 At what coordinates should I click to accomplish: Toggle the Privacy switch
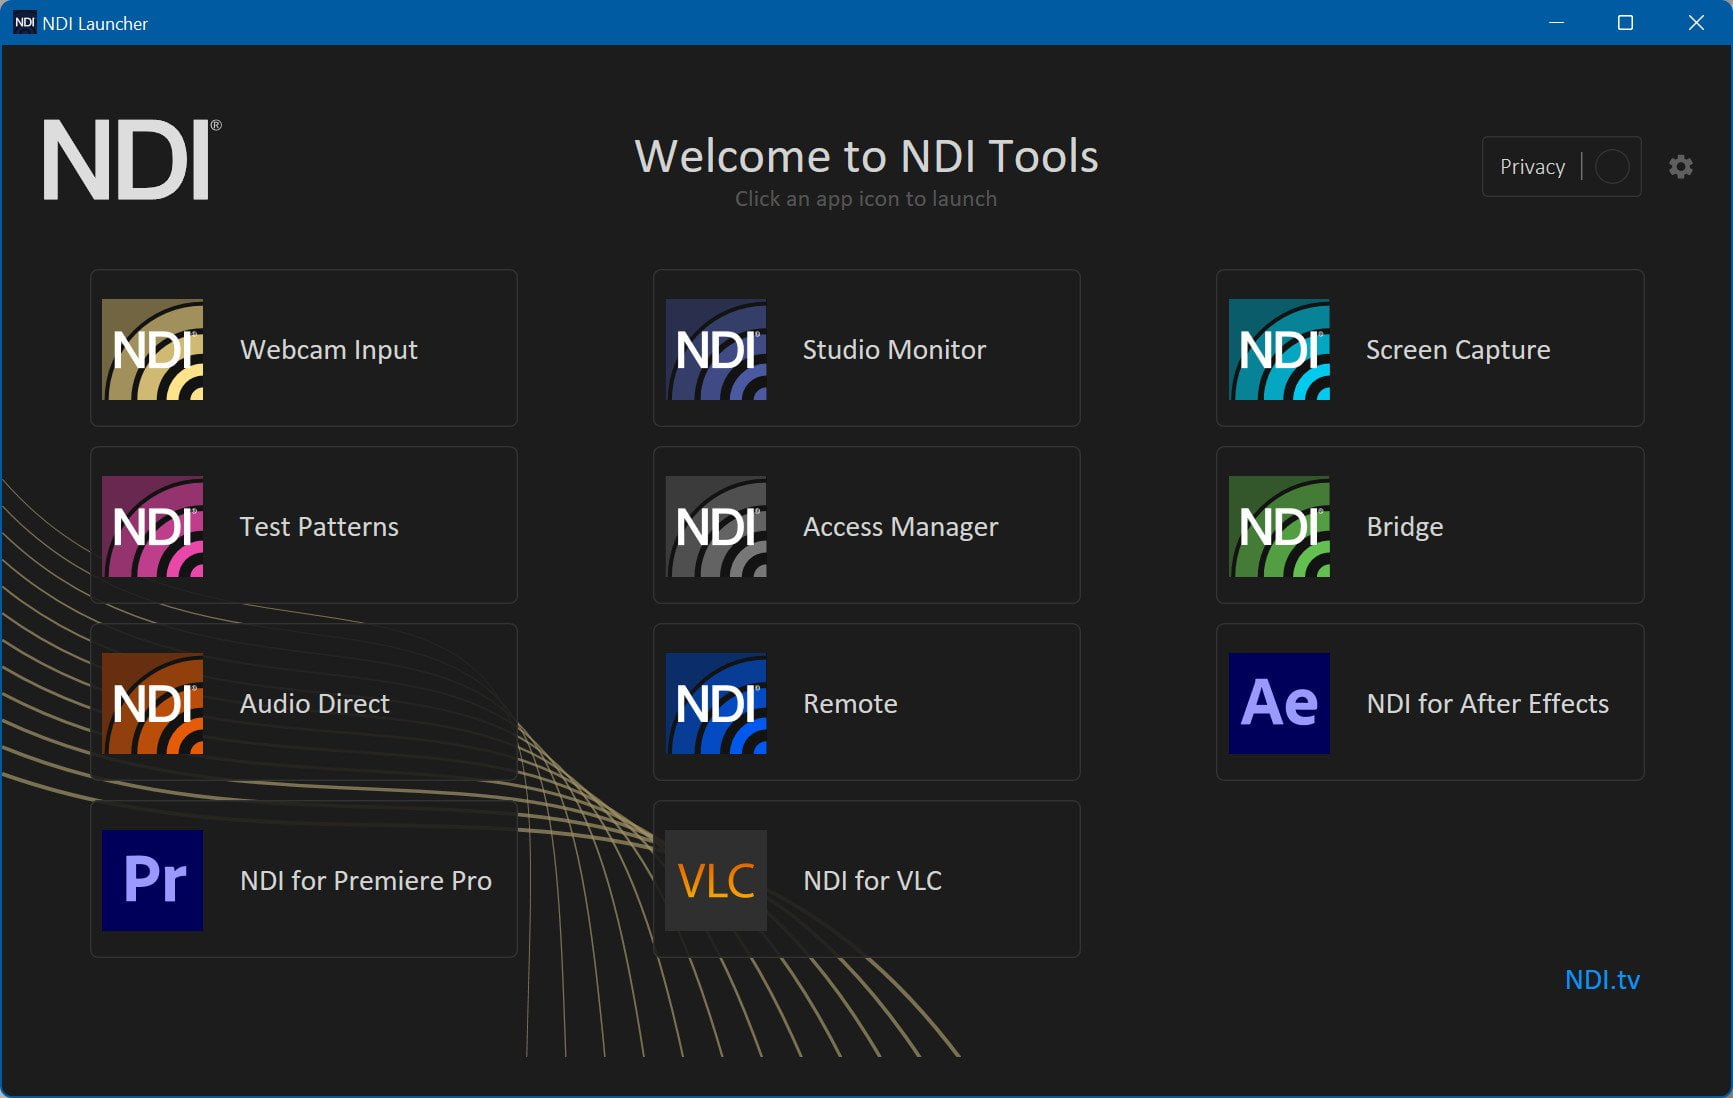[x=1612, y=166]
